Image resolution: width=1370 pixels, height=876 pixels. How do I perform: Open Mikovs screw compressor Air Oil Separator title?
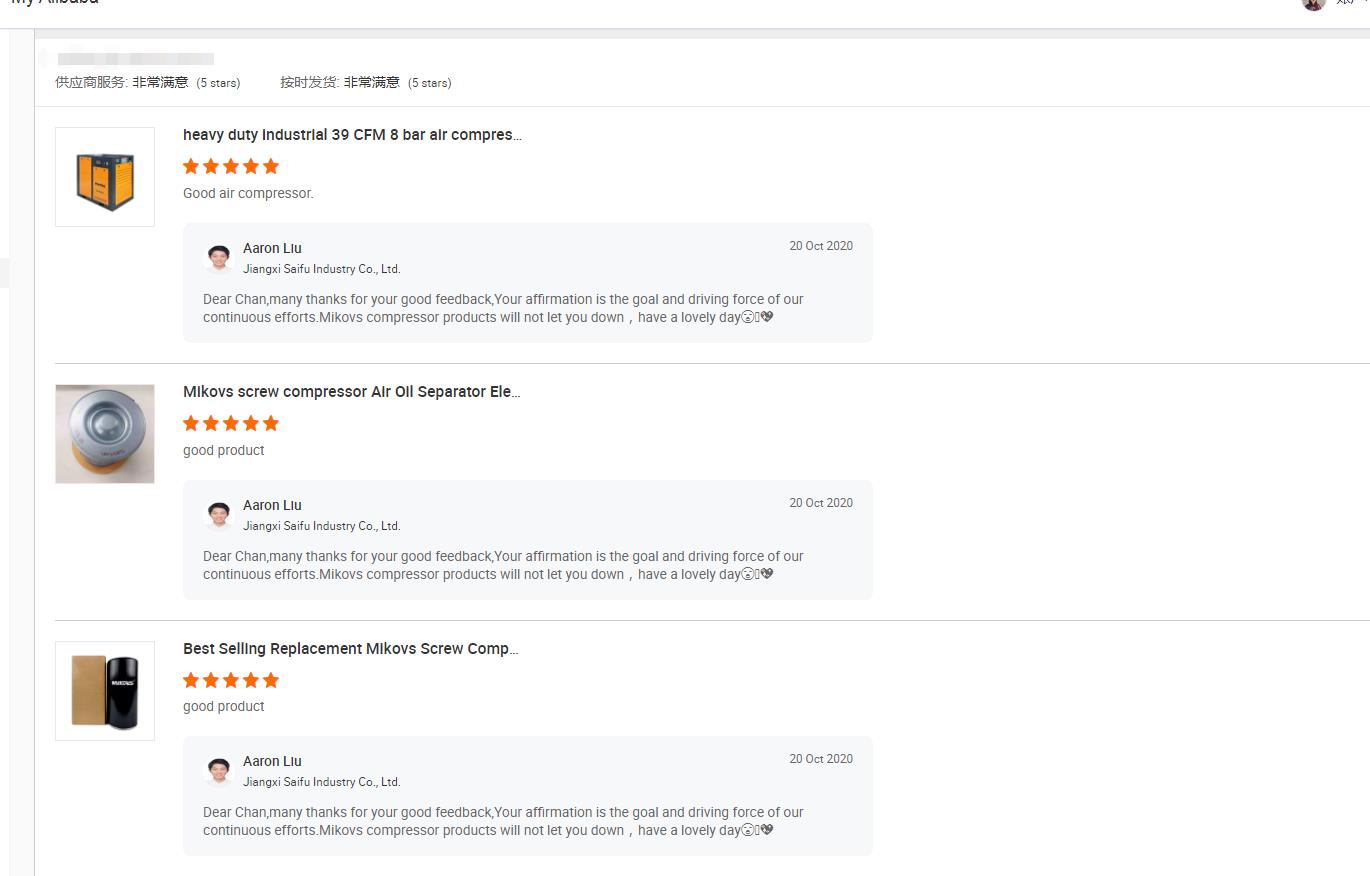tap(351, 391)
